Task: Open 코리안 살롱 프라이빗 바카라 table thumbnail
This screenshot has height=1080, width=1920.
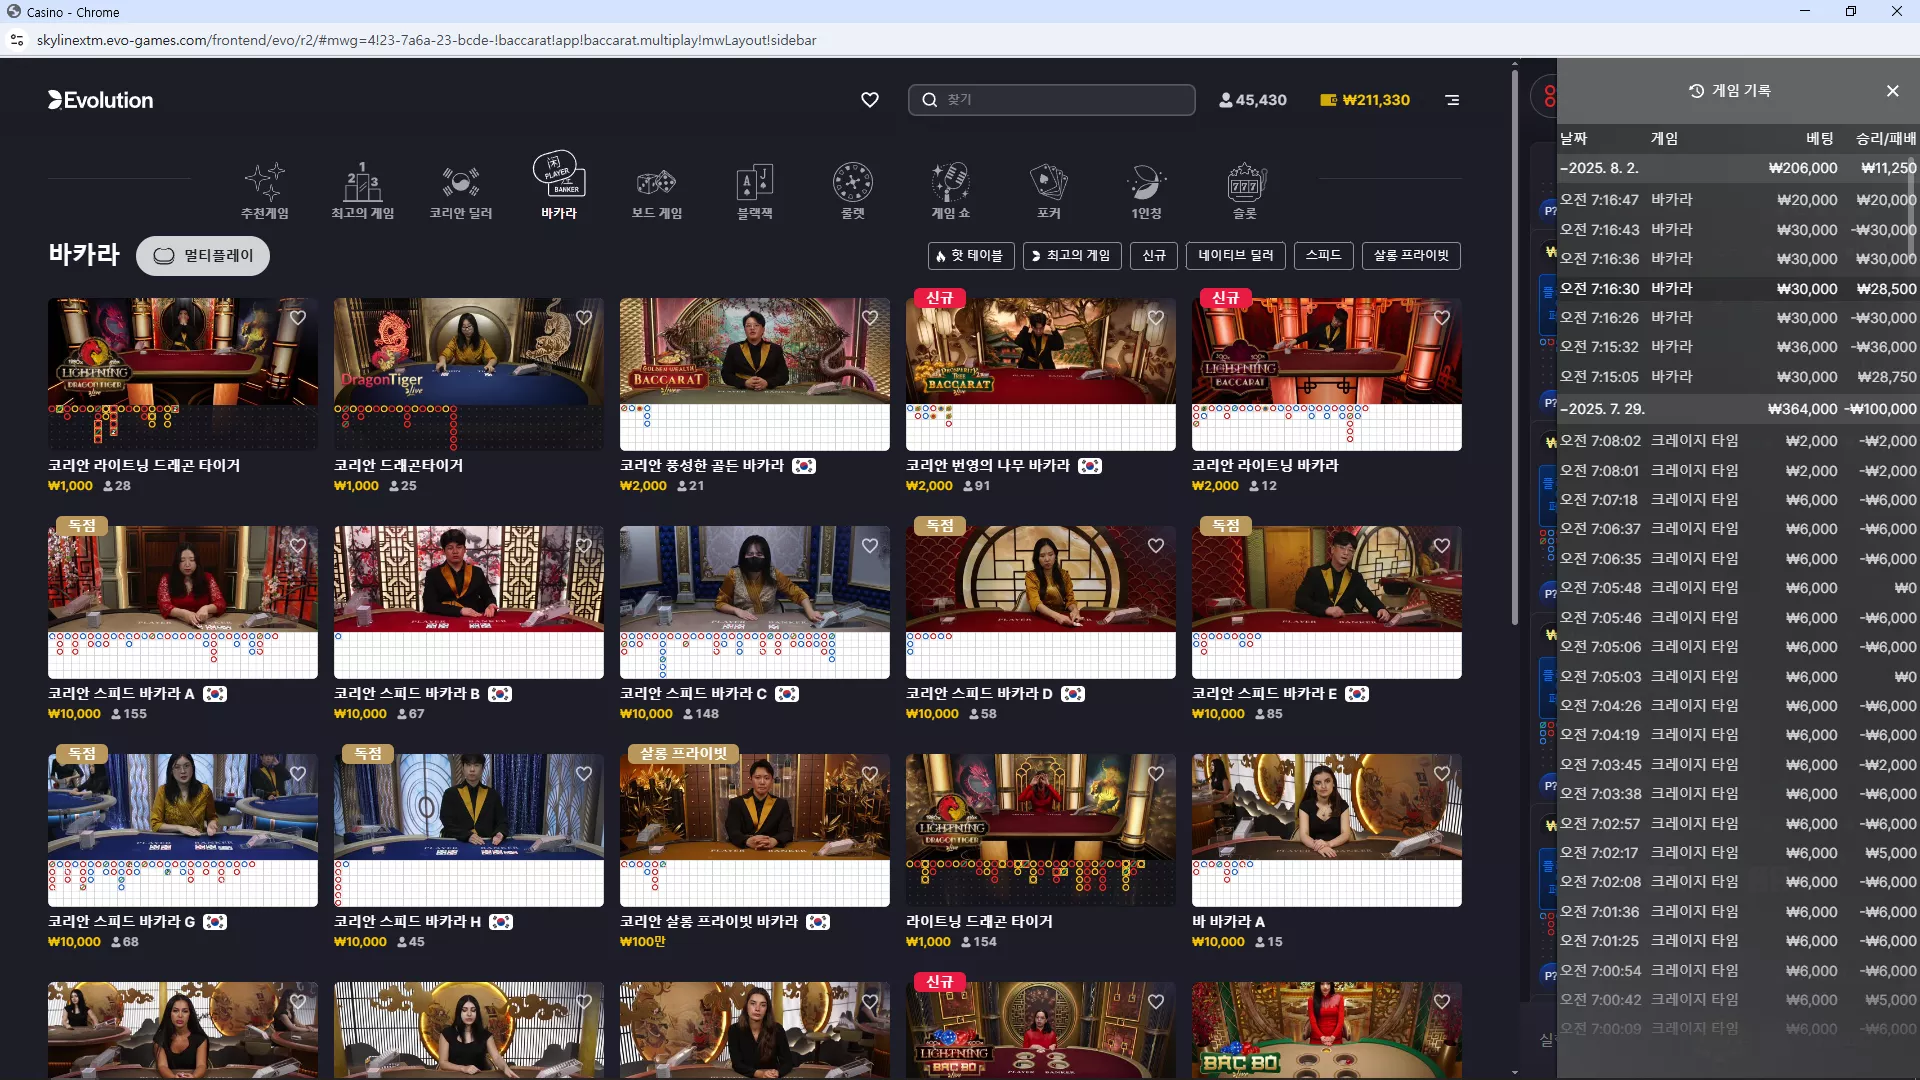Action: point(755,830)
